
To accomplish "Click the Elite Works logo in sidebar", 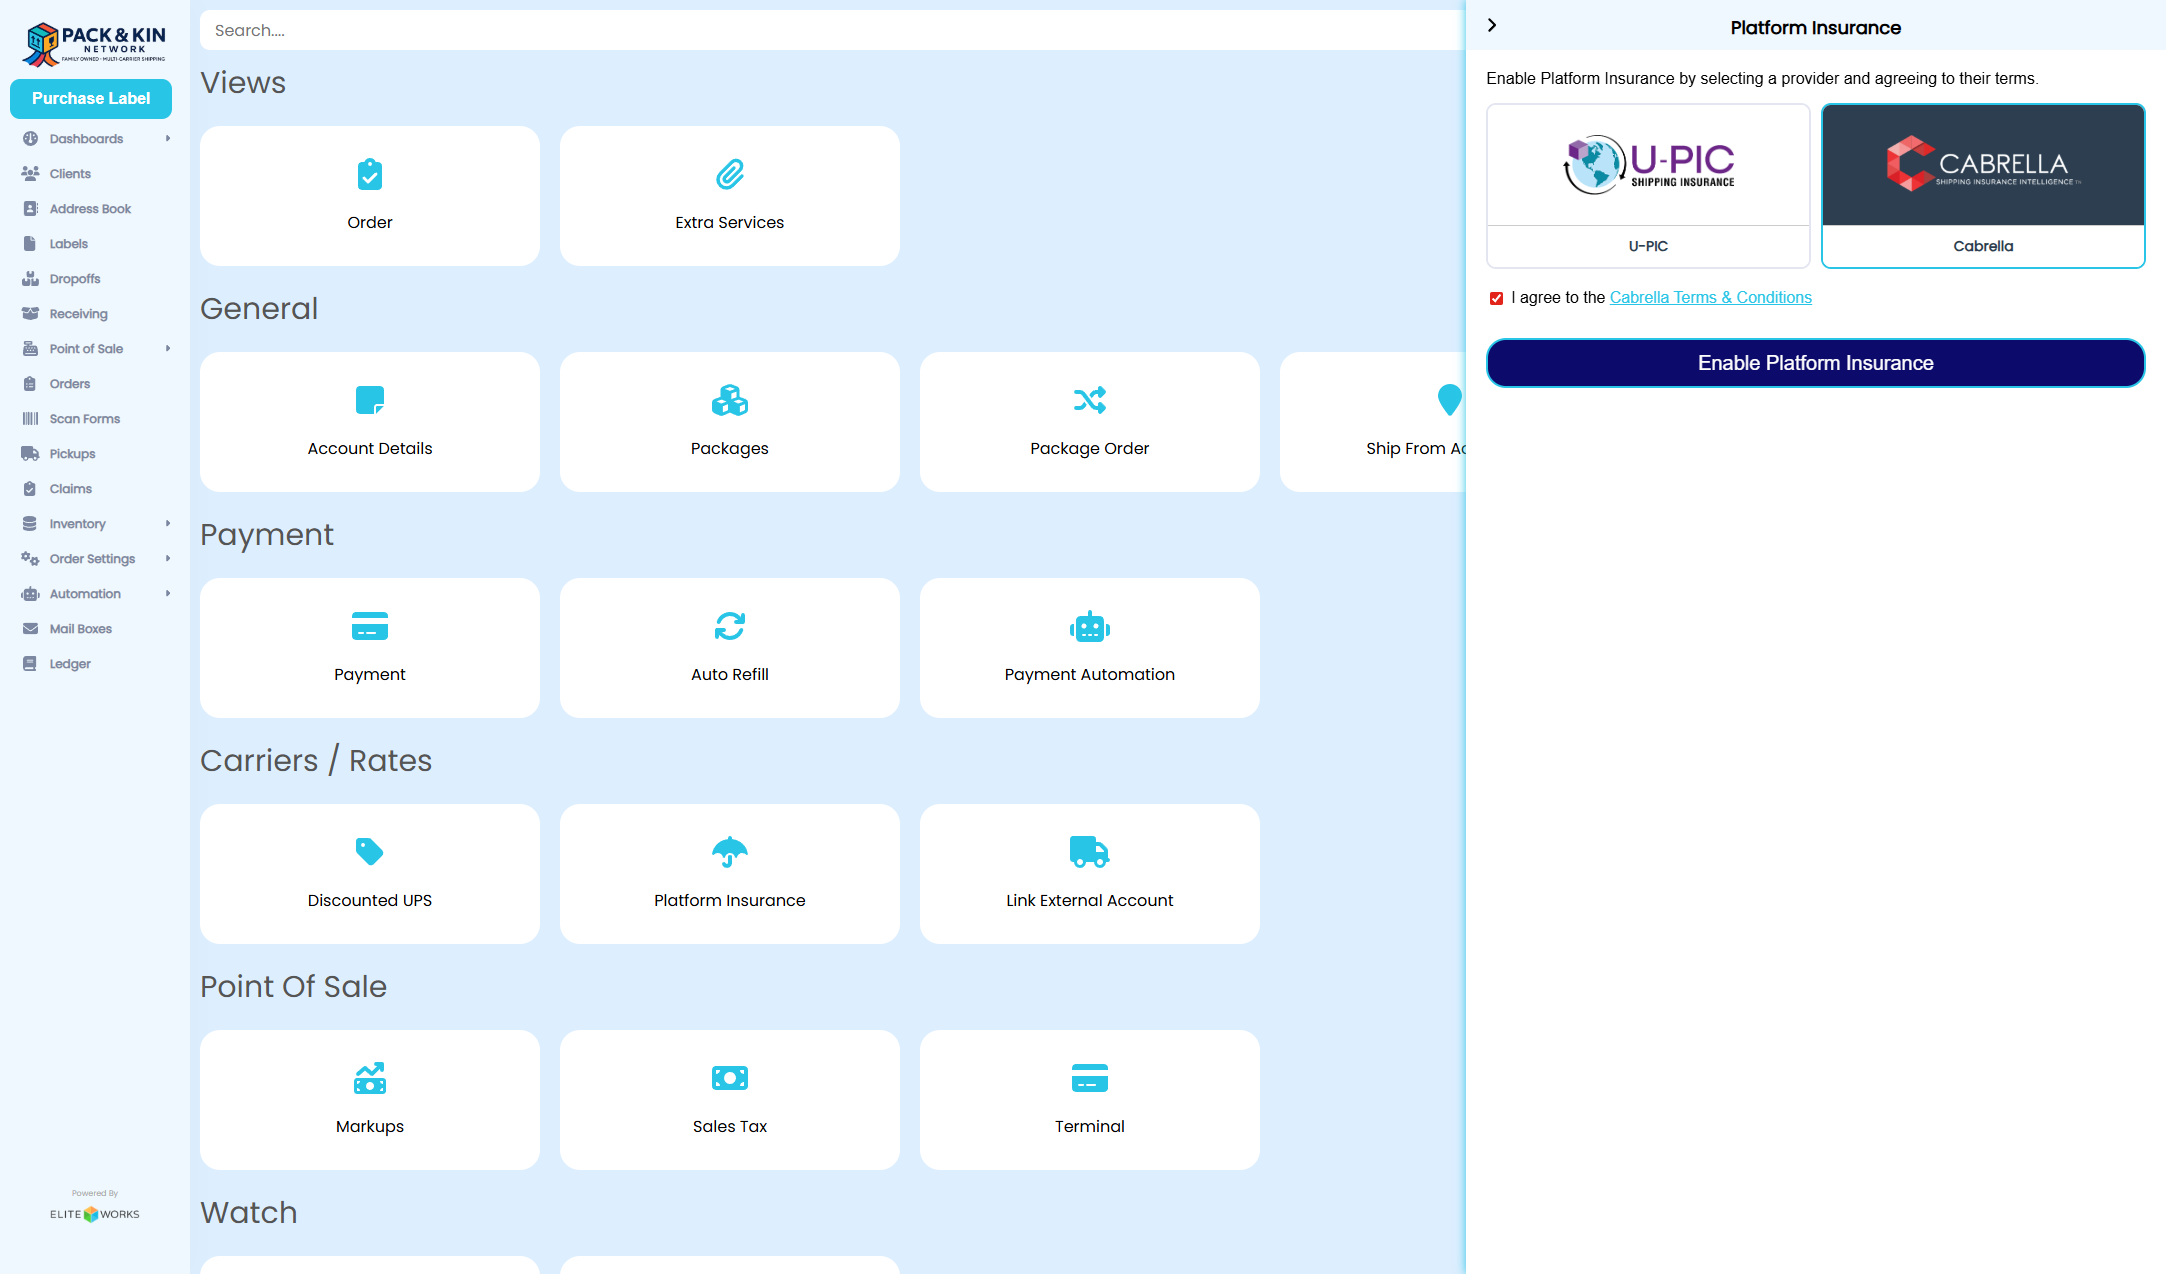I will pyautogui.click(x=95, y=1214).
